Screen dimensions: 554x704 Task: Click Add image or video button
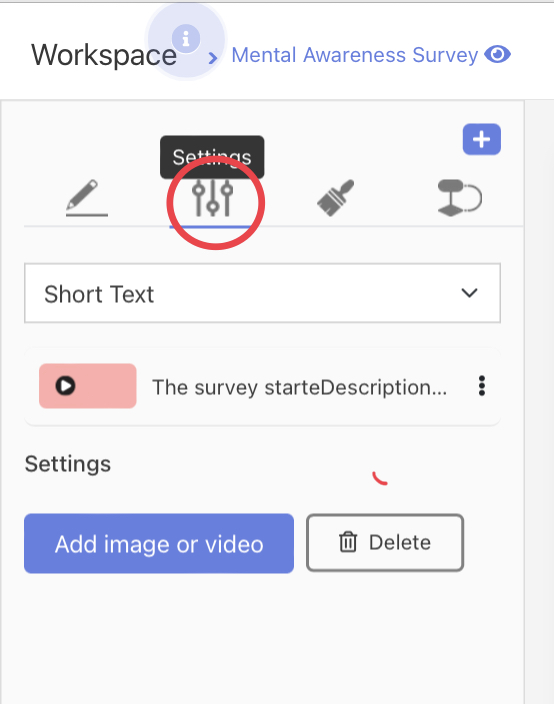click(159, 544)
